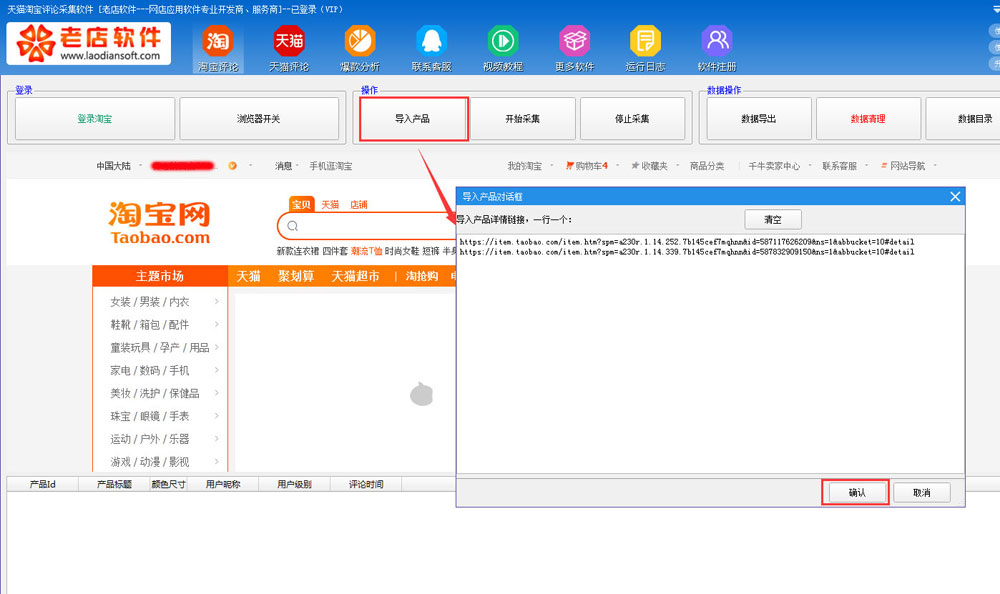Click inside the product links text area
The image size is (1000, 594).
tap(710, 354)
